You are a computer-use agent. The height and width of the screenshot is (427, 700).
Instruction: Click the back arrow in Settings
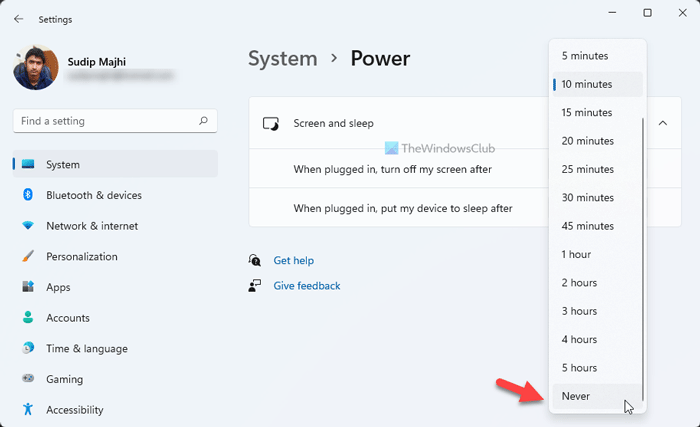pyautogui.click(x=19, y=19)
